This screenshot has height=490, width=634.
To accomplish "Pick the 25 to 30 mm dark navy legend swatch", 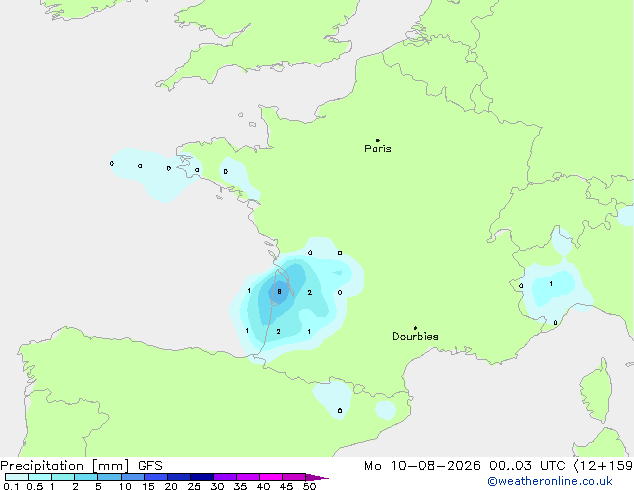I will coord(202,477).
